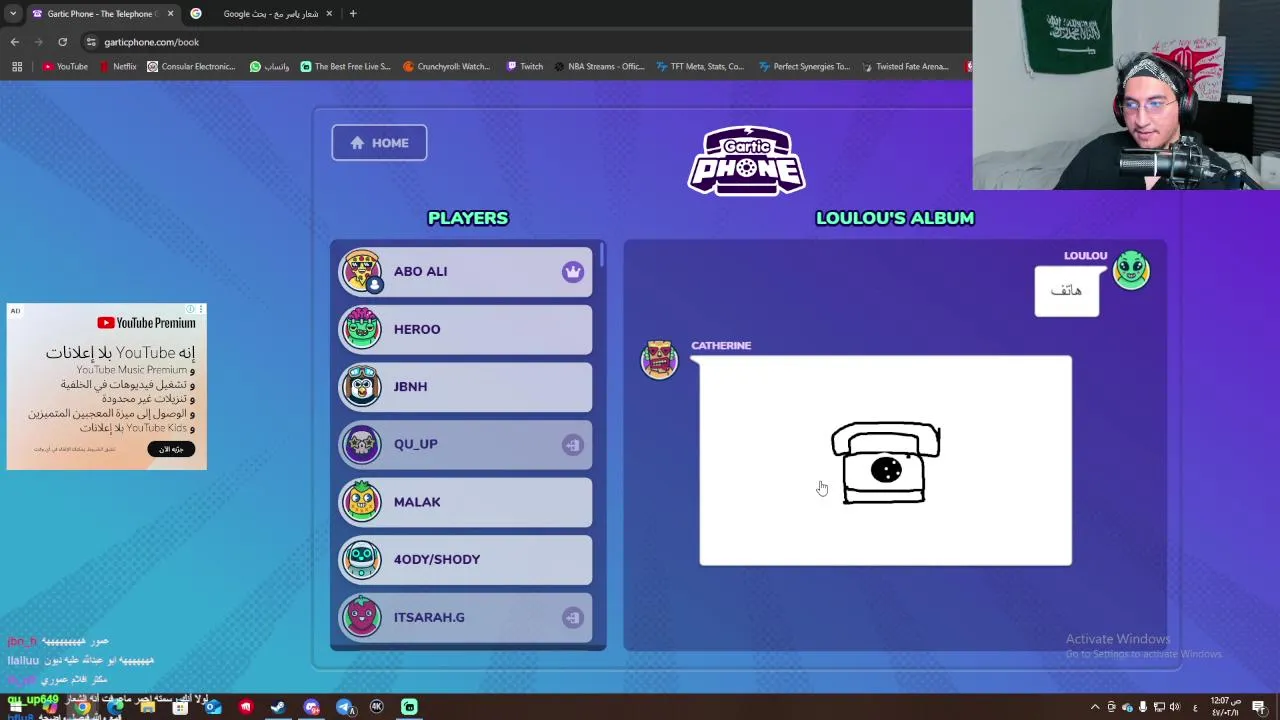1280x720 pixels.
Task: Select player ABO ALI in the list
Action: point(465,272)
